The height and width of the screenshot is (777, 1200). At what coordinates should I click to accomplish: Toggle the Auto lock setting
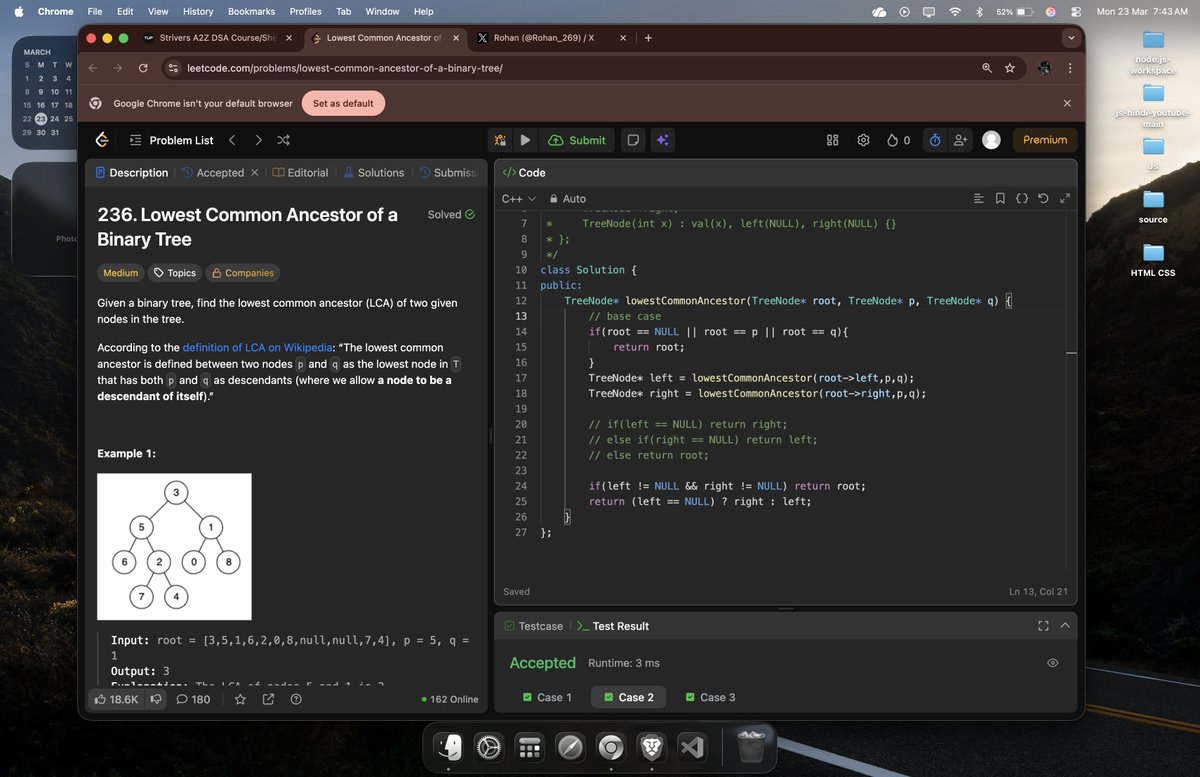click(566, 199)
